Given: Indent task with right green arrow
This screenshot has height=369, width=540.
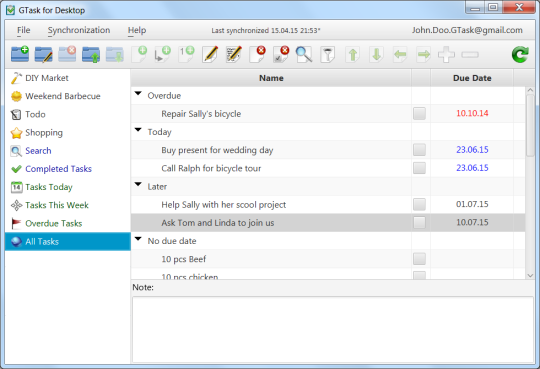Looking at the screenshot, I should (424, 54).
